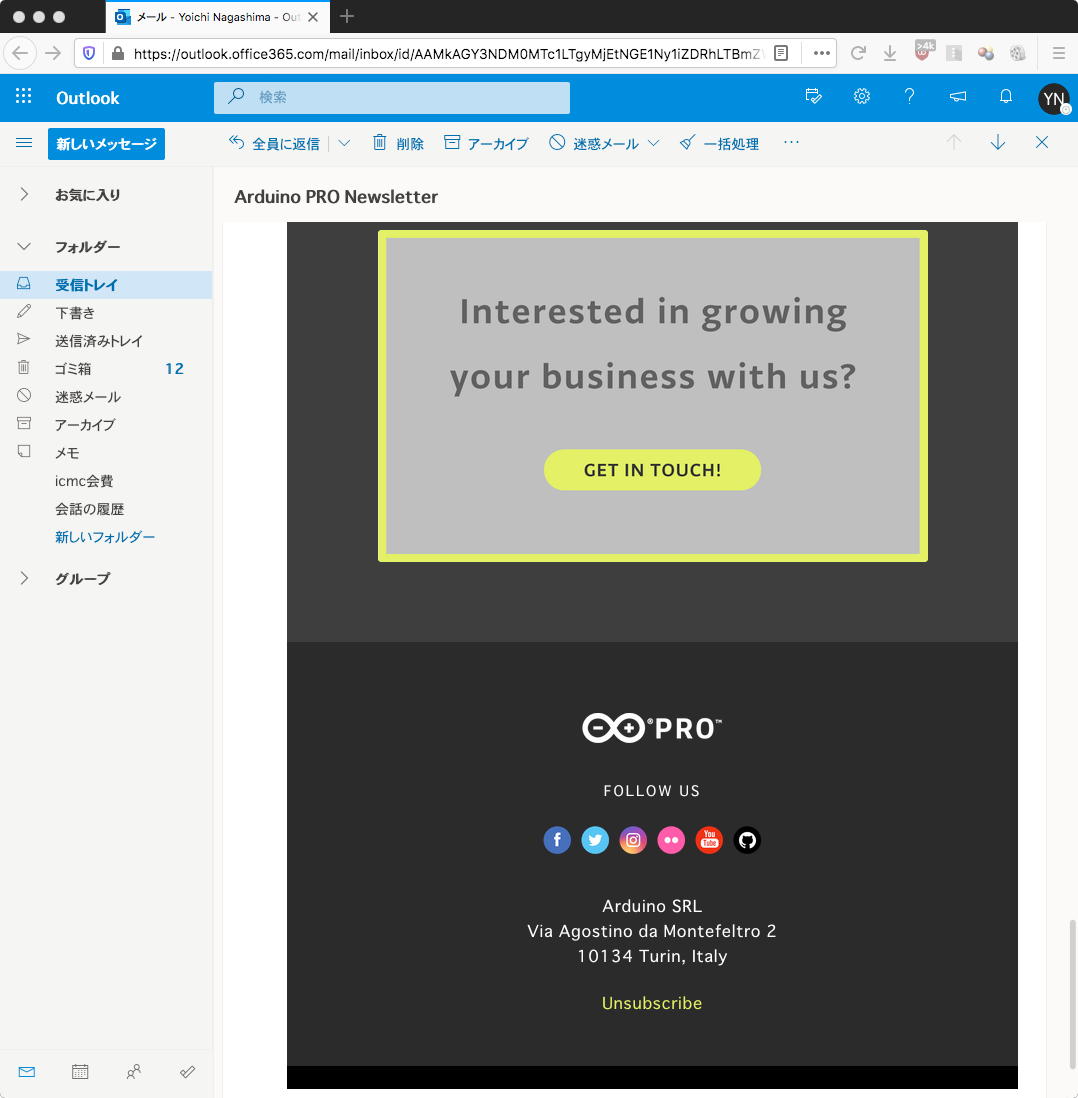1078x1098 pixels.
Task: Click 削除 in the toolbar
Action: pos(398,143)
